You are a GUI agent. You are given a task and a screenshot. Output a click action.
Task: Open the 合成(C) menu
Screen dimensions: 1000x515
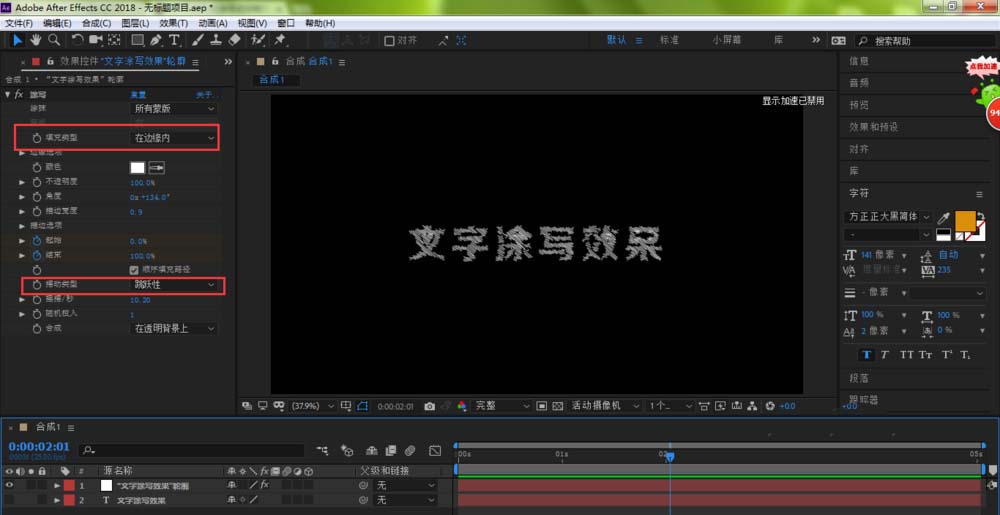tap(96, 24)
